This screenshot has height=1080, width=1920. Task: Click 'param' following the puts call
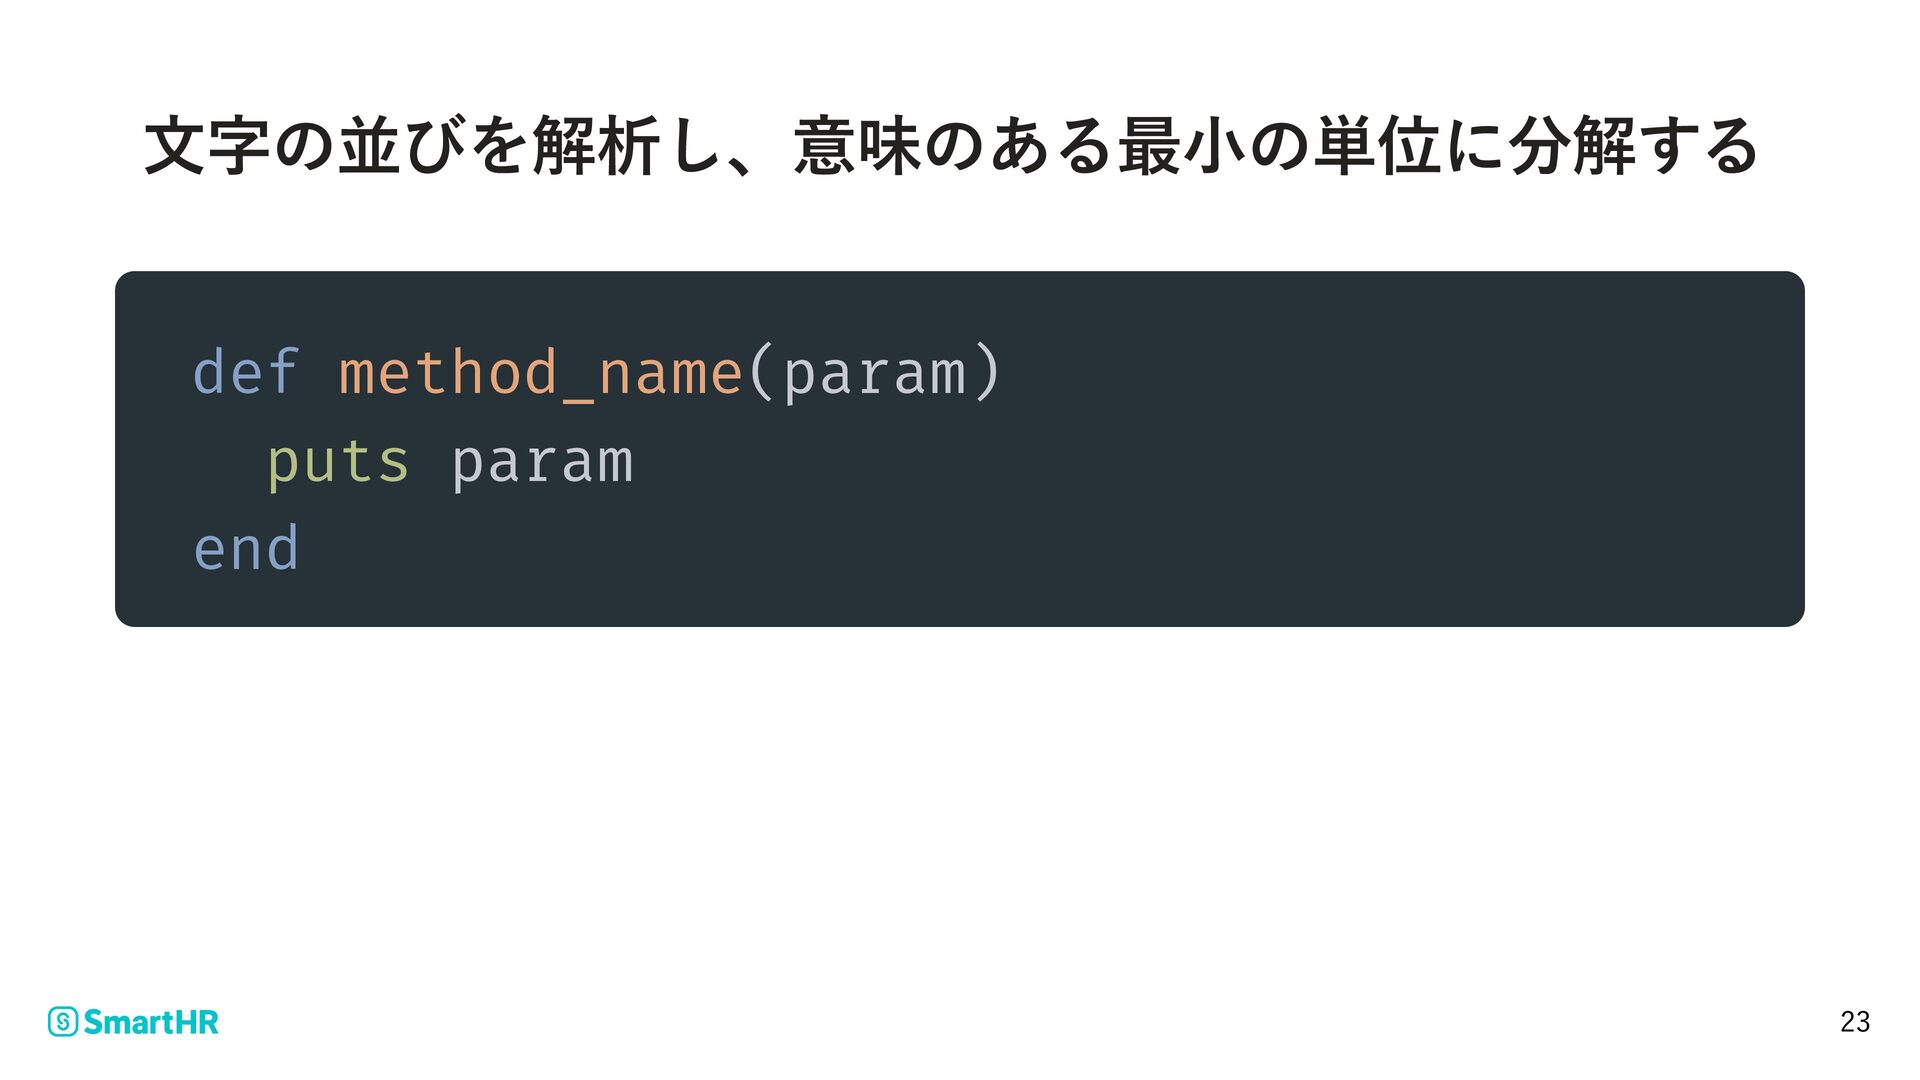click(x=542, y=462)
